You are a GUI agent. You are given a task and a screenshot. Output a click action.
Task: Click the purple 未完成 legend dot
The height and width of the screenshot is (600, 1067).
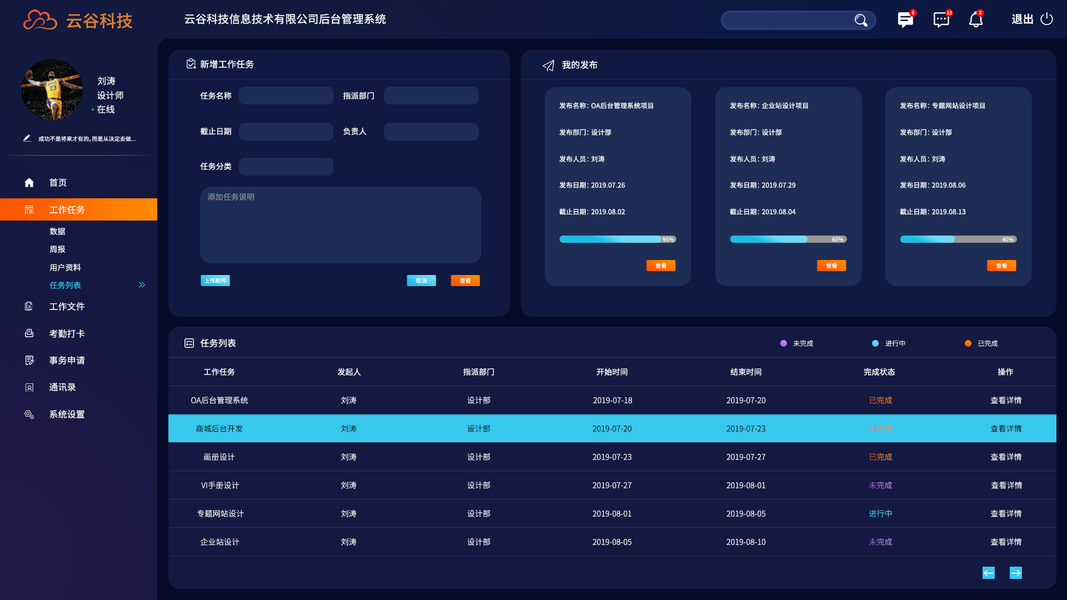pyautogui.click(x=783, y=344)
